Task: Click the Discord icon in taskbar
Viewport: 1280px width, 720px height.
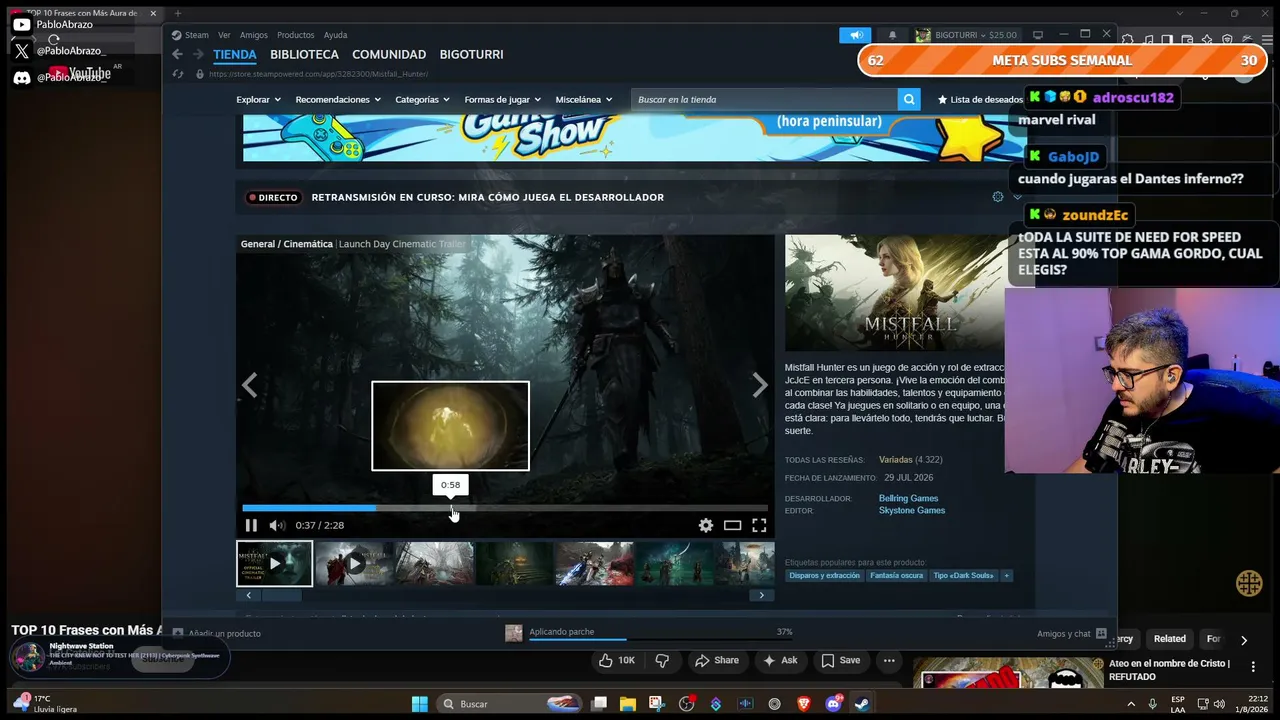Action: pyautogui.click(x=833, y=704)
